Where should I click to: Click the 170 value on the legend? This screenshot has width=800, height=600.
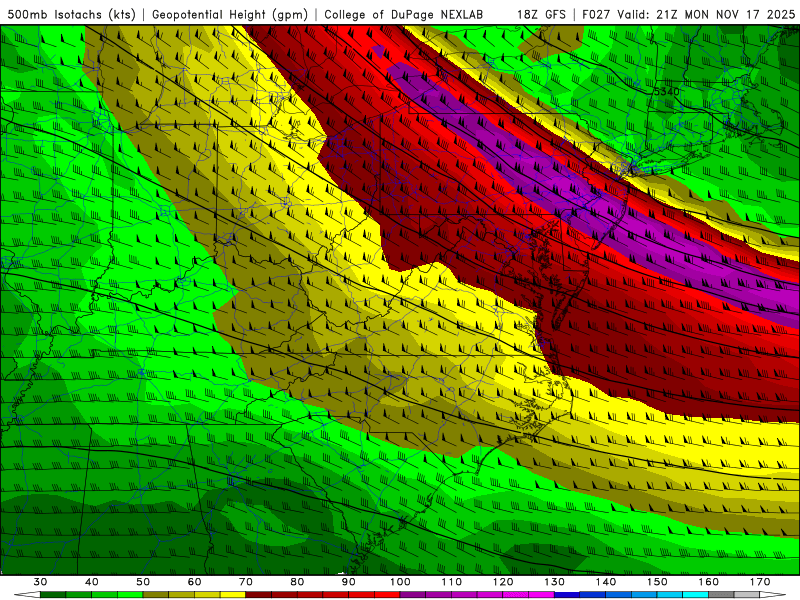[760, 582]
